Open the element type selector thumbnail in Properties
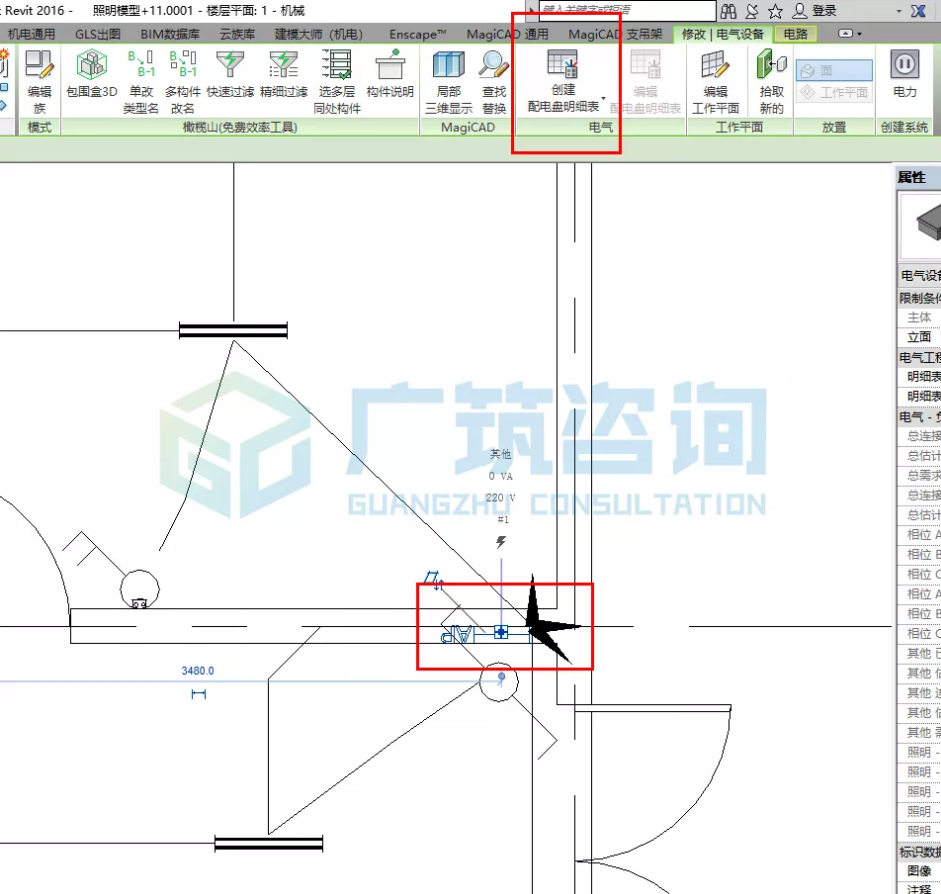Viewport: 941px width, 894px height. (921, 226)
